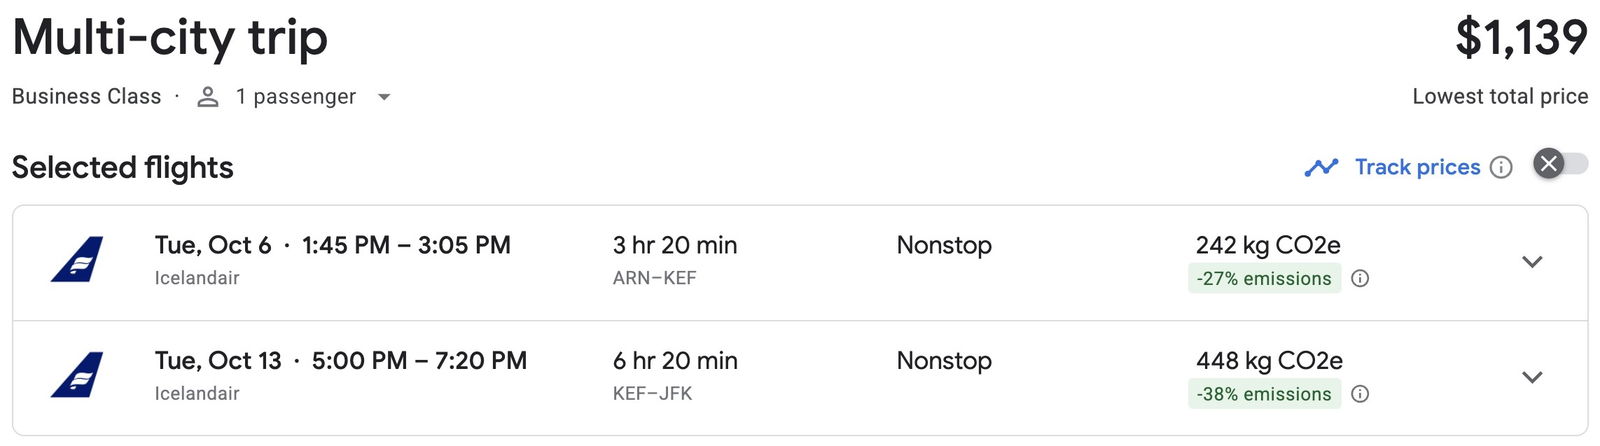
Task: Select the Tue, Oct 6 flight time text
Action: pyautogui.click(x=332, y=245)
